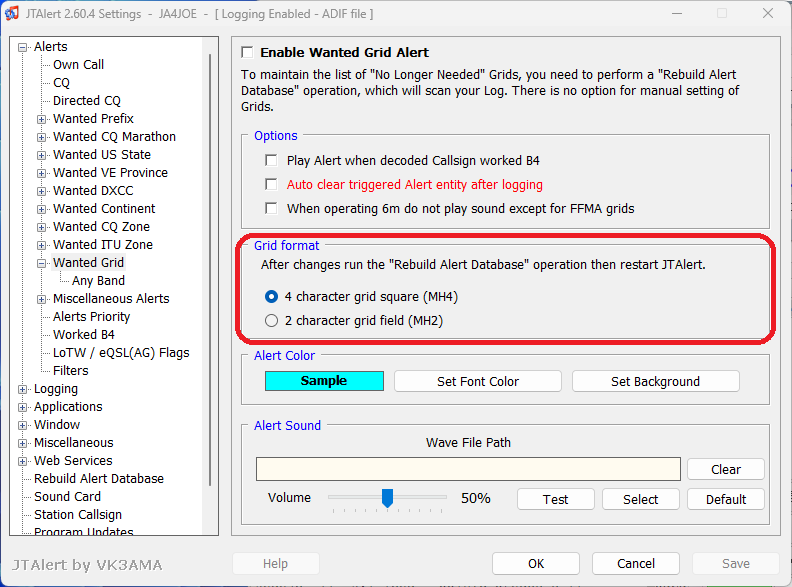This screenshot has height=587, width=792.
Task: Select Wanted DXCC in tree
Action: (x=93, y=190)
